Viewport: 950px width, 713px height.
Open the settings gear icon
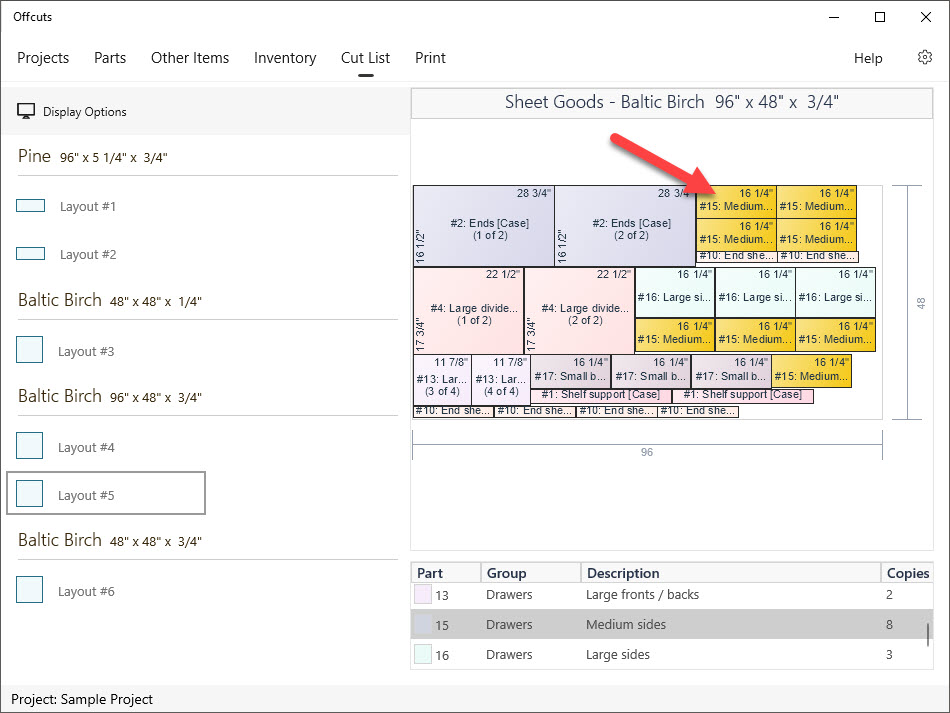click(x=925, y=58)
